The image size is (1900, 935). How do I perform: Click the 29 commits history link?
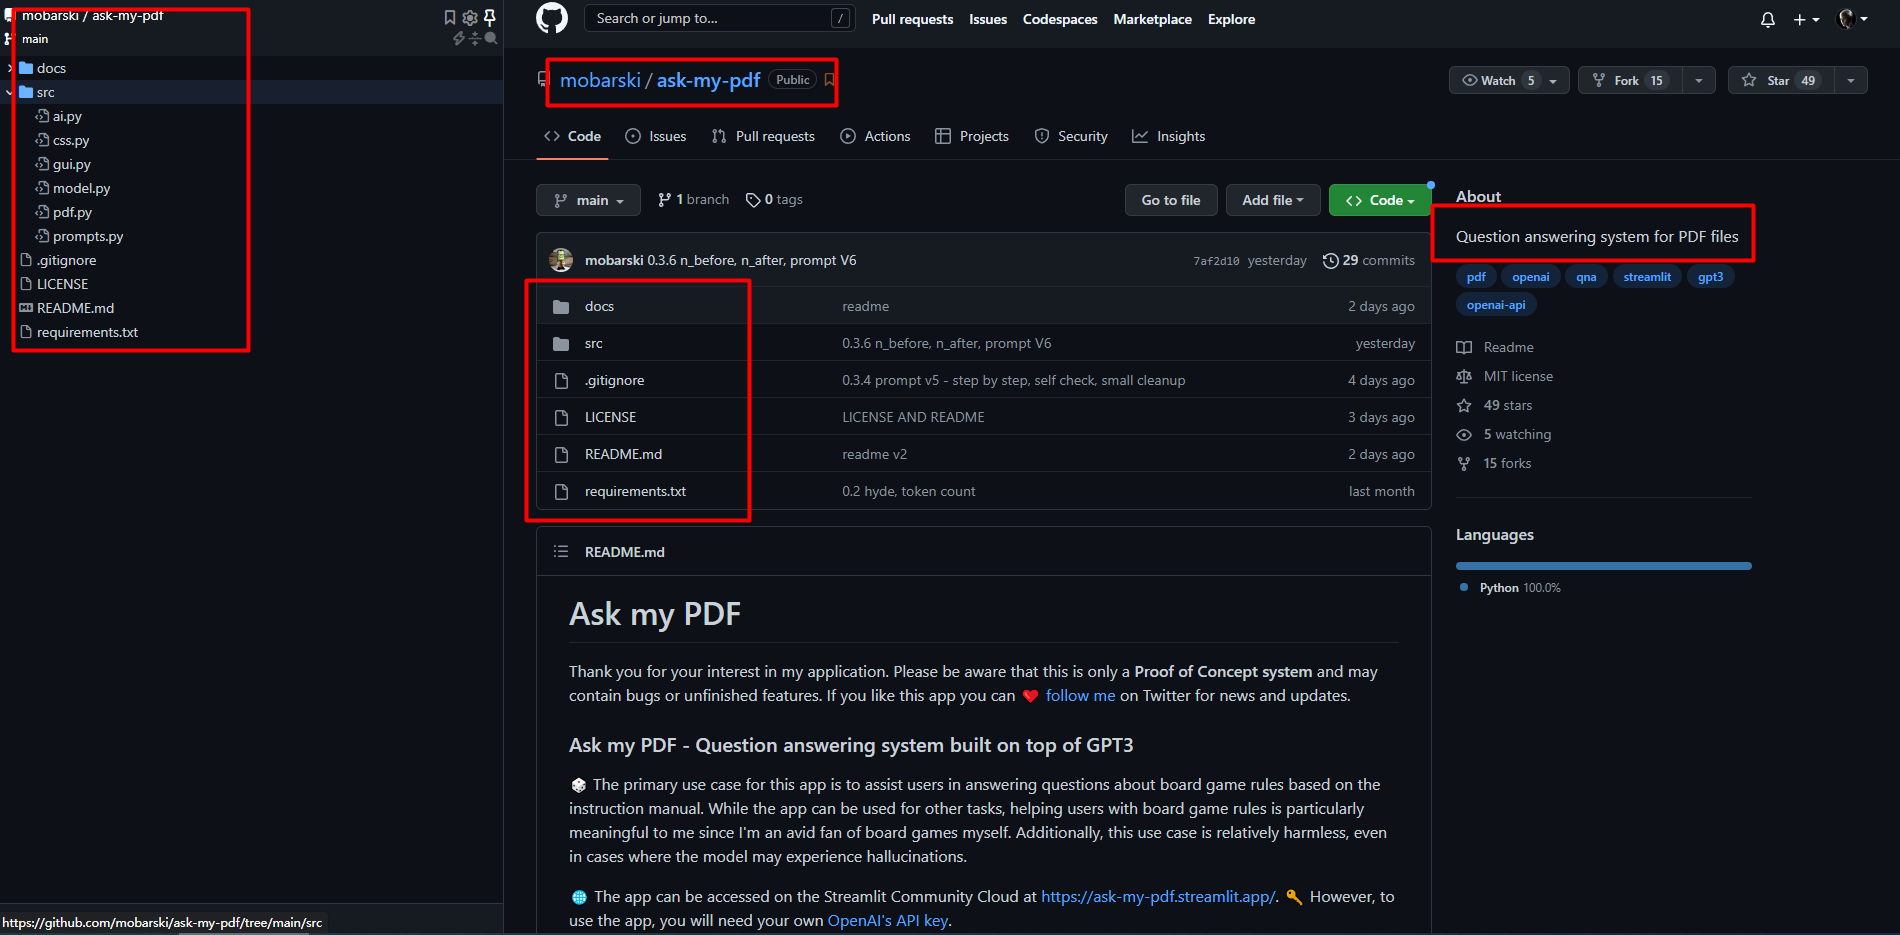click(1368, 260)
